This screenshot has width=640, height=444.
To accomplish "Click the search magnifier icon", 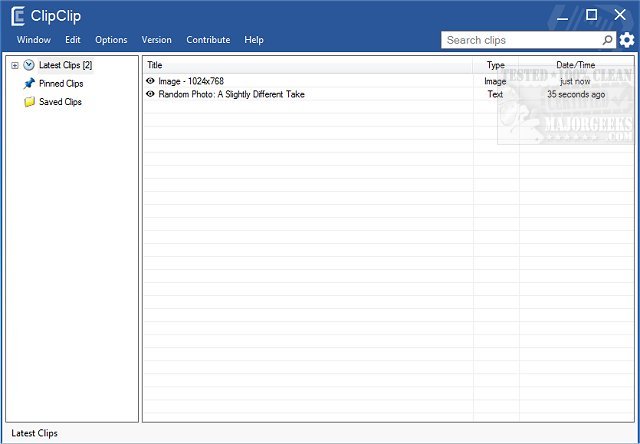I will (607, 40).
